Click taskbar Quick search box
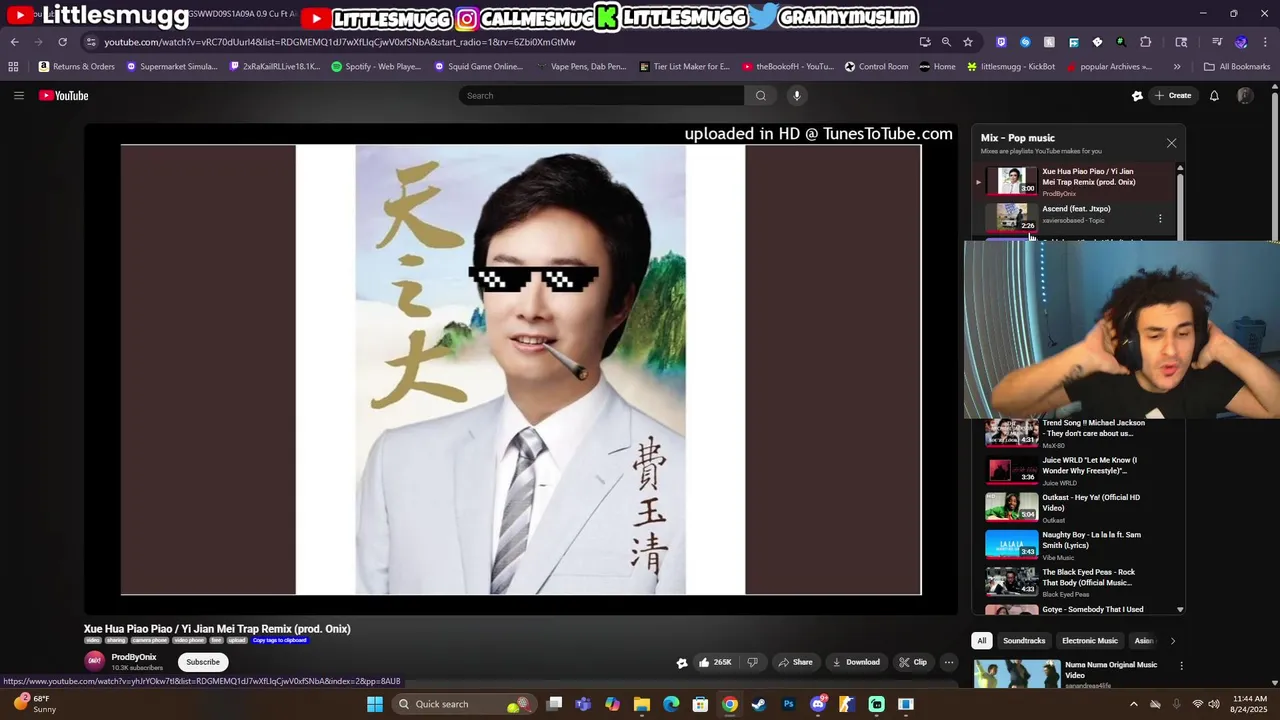Image resolution: width=1280 pixels, height=720 pixels. coord(464,704)
